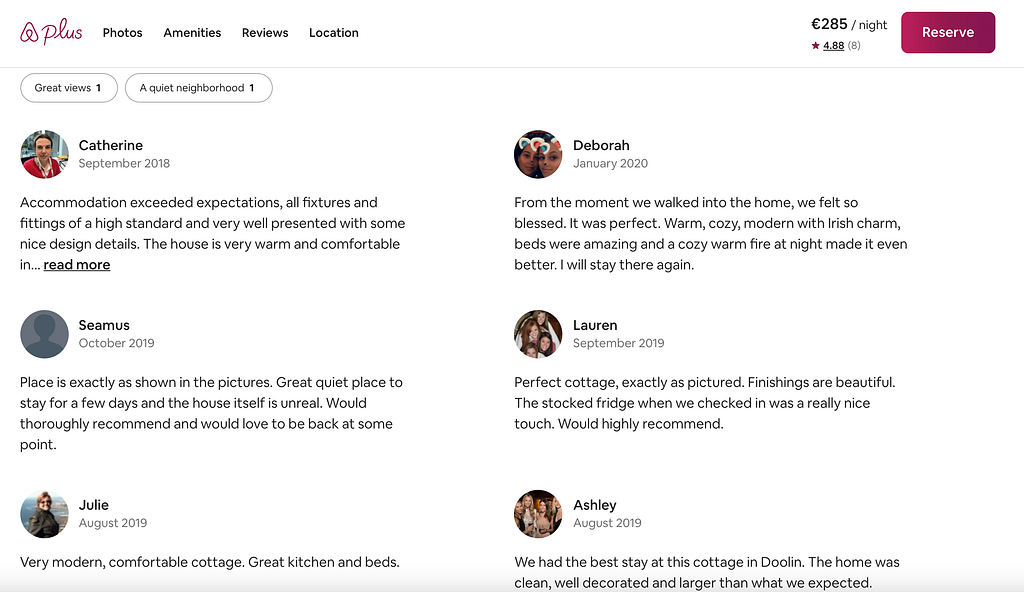The height and width of the screenshot is (592, 1024).
Task: Open Lauren's profile picture
Action: tap(538, 334)
